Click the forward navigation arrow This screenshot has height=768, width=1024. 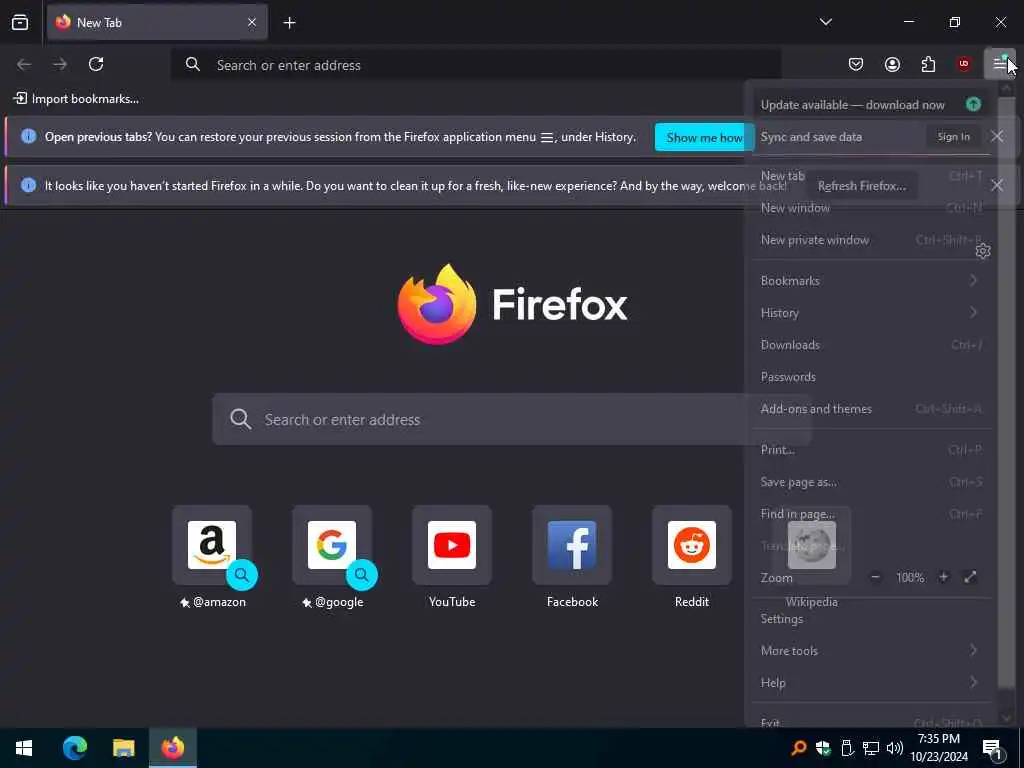(60, 64)
